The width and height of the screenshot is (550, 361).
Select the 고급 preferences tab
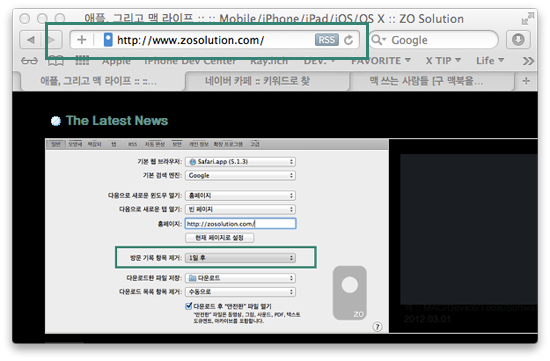point(255,144)
